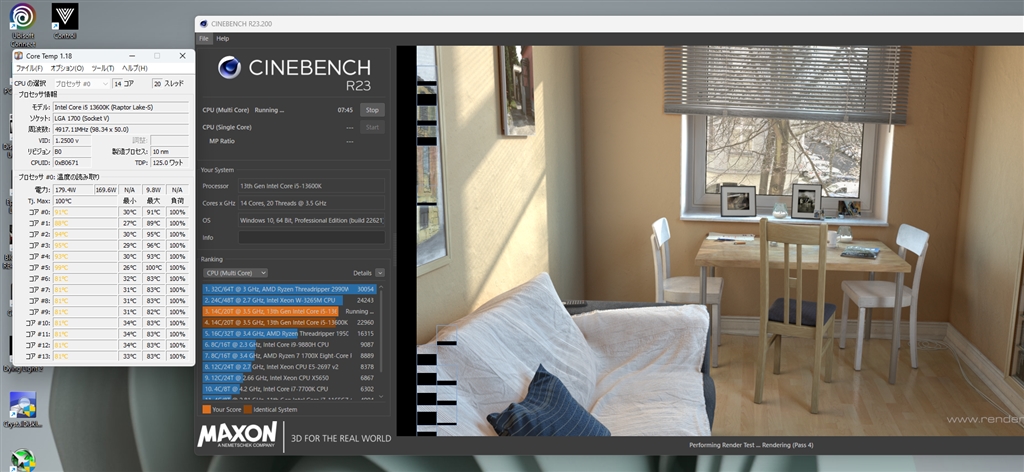Click the モデル field Intel Core i5 13600K
Viewport: 1024px width, 472px height.
click(x=121, y=107)
